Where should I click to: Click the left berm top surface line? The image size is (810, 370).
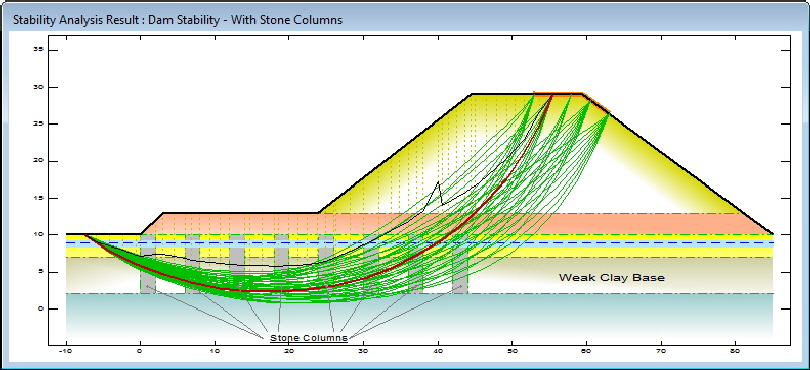[241, 212]
